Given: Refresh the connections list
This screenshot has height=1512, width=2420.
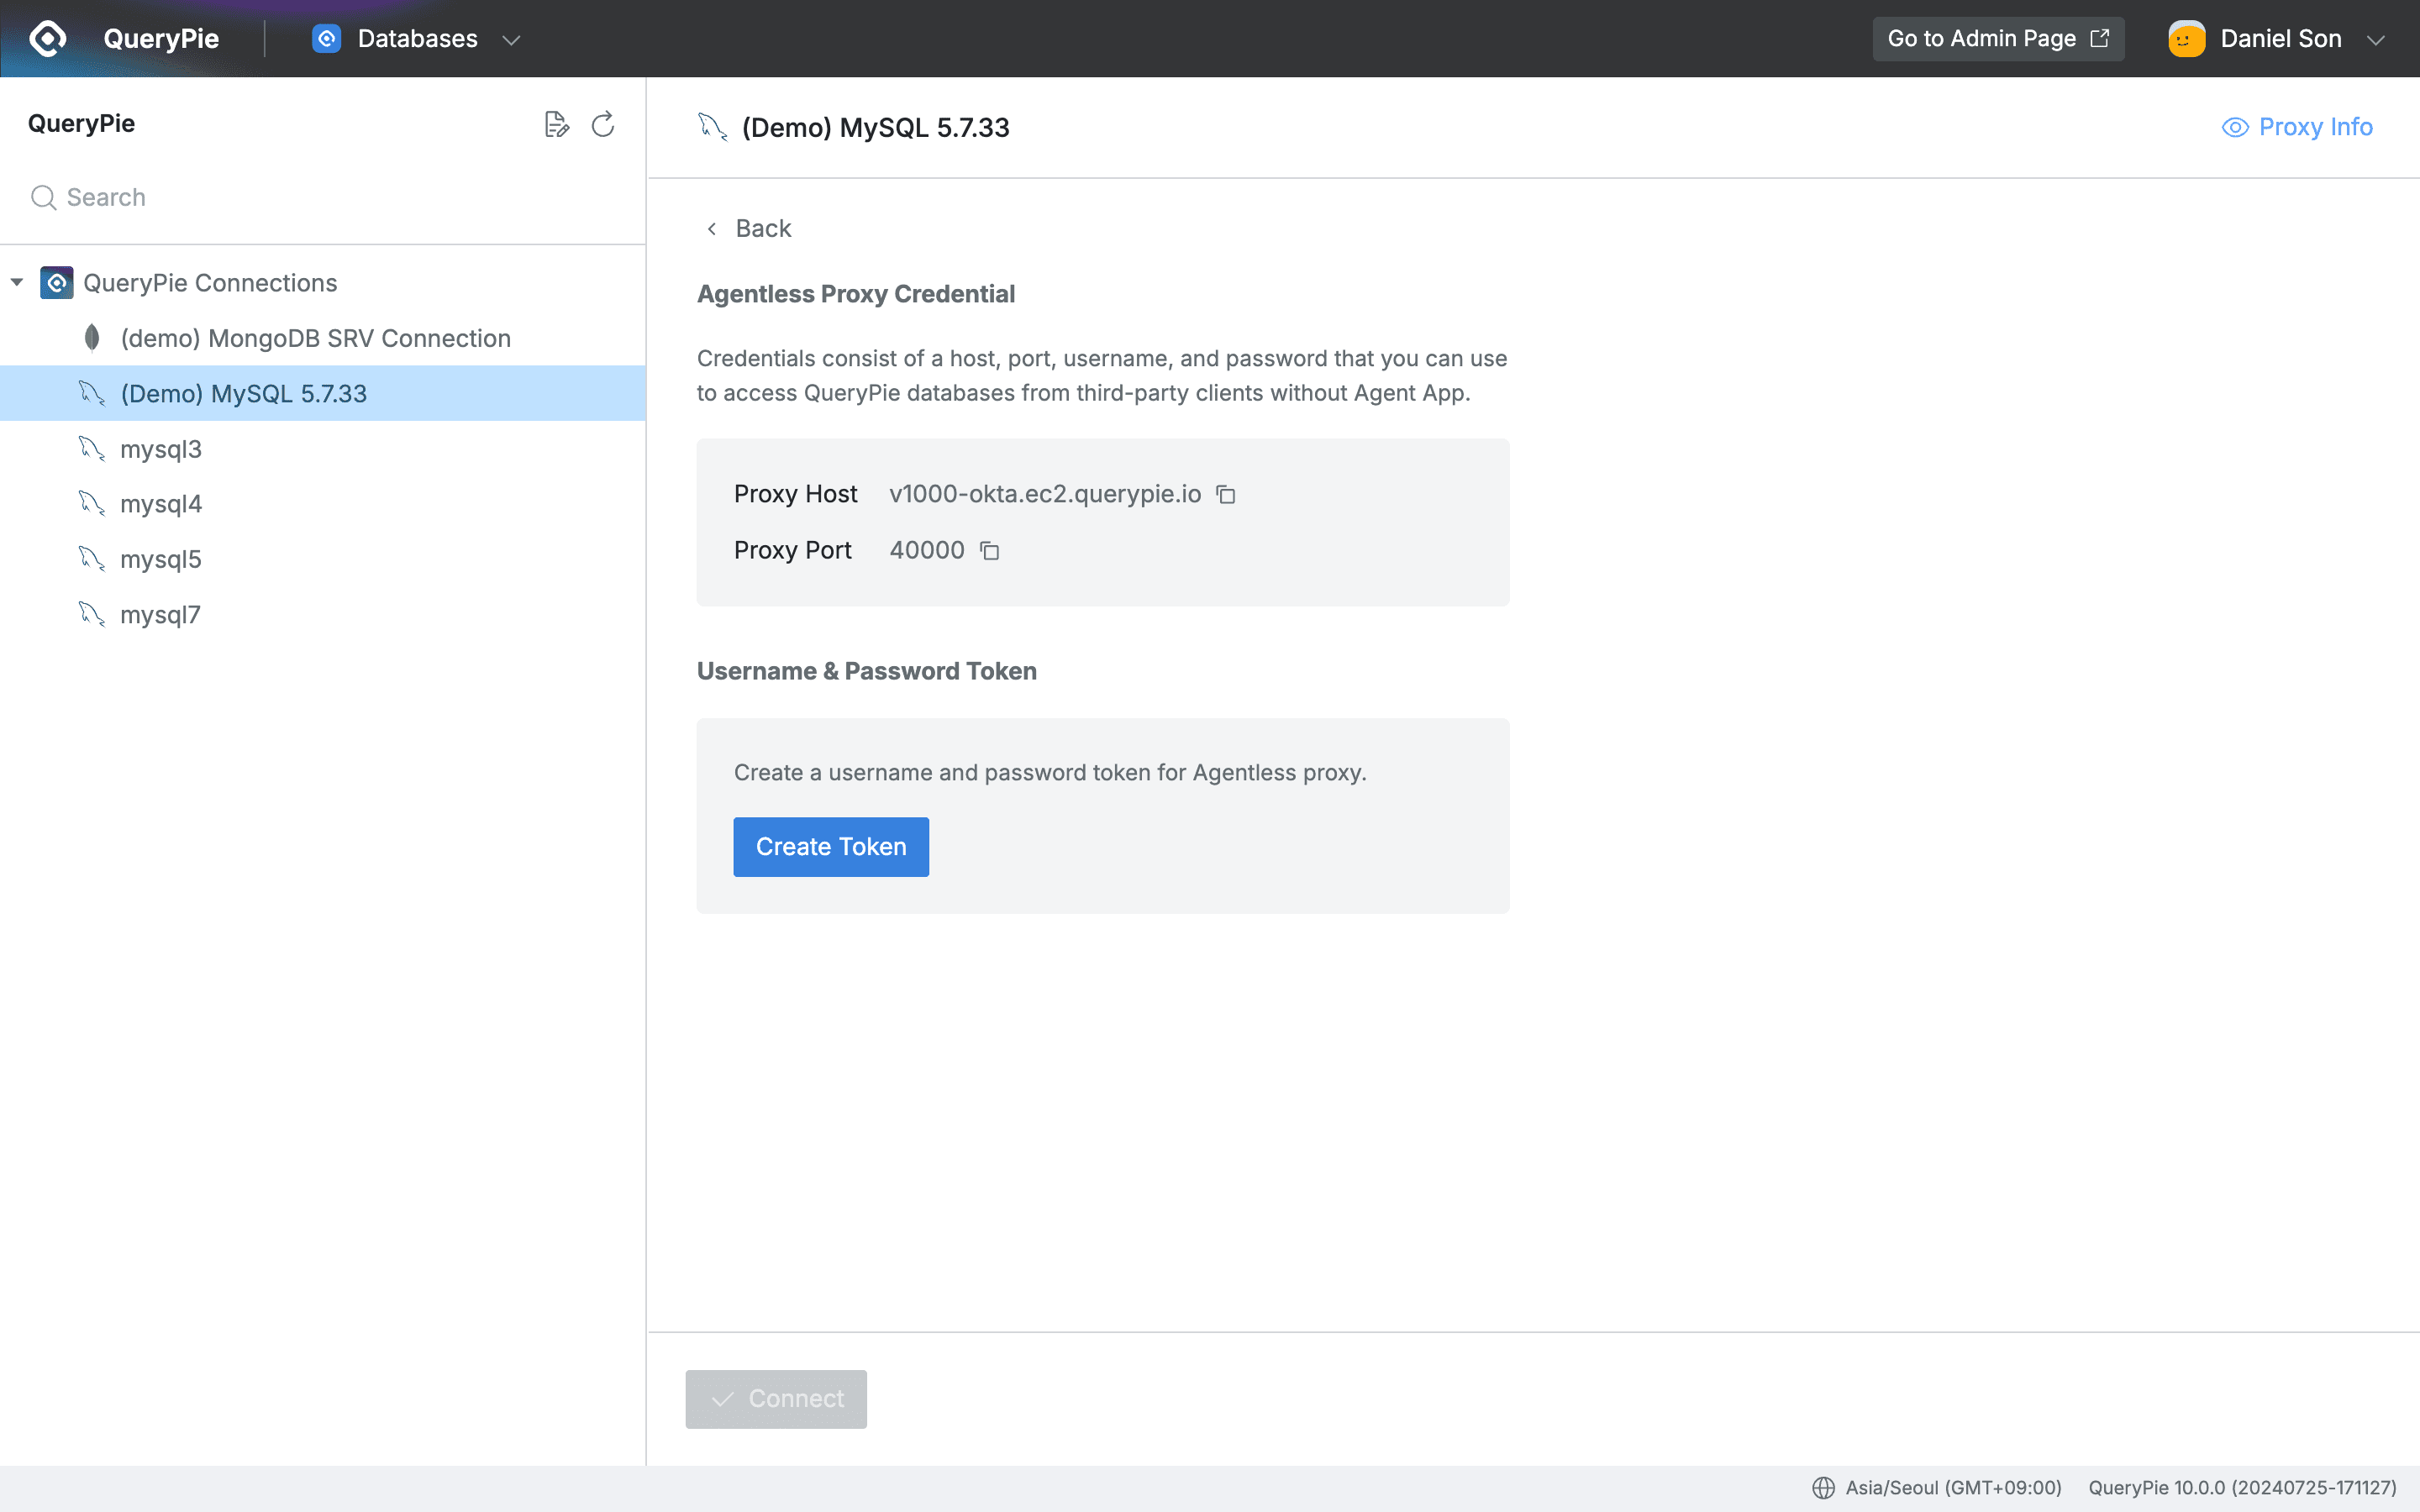Looking at the screenshot, I should [x=602, y=123].
